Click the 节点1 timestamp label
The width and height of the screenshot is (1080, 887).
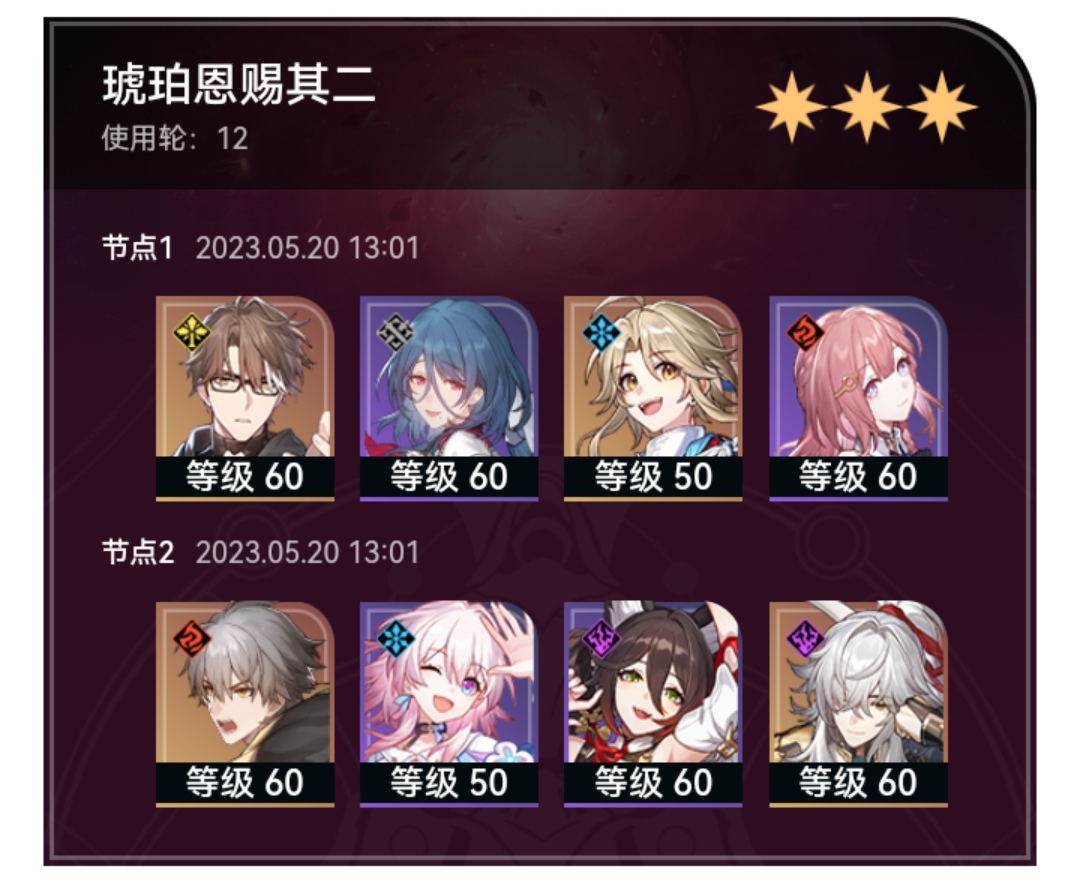point(307,248)
